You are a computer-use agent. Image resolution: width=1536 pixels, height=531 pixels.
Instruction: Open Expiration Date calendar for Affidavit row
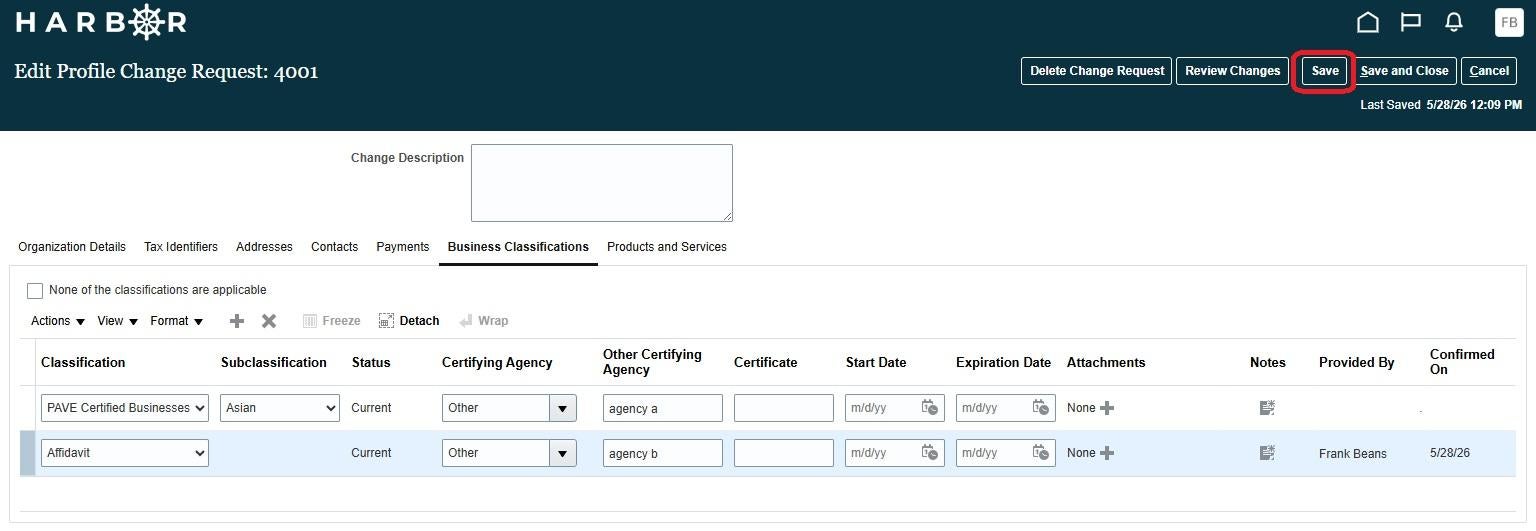click(x=1041, y=453)
